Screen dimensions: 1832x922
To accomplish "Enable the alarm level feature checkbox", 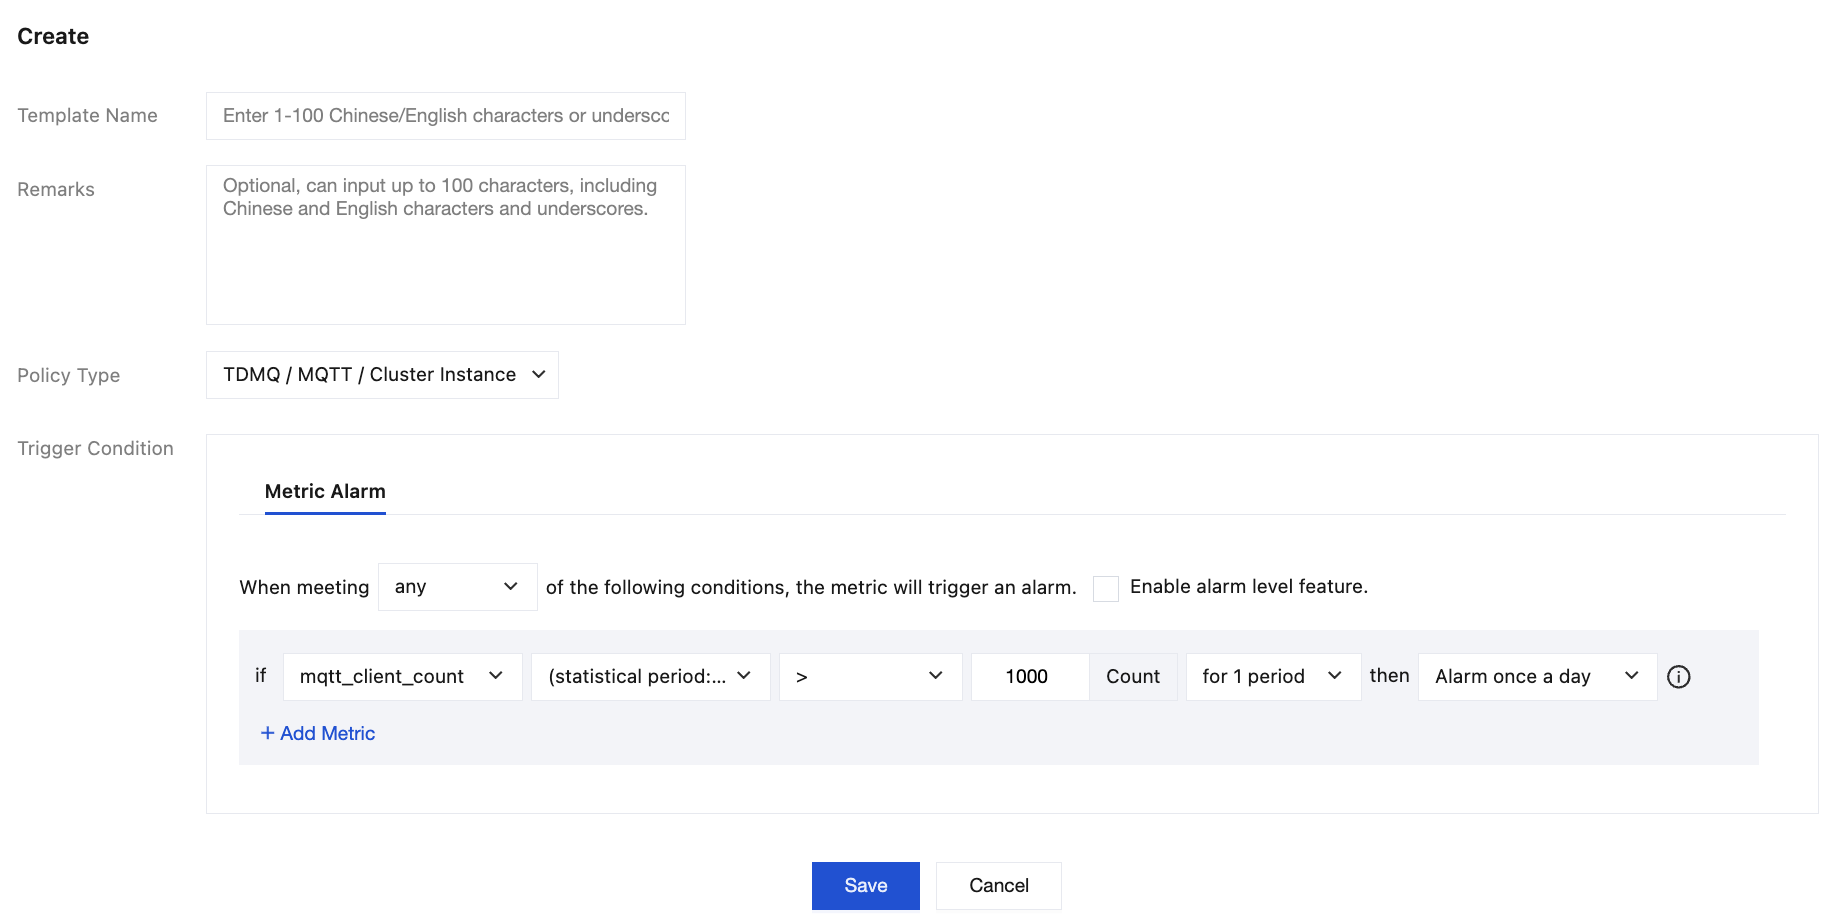I will click(x=1105, y=588).
